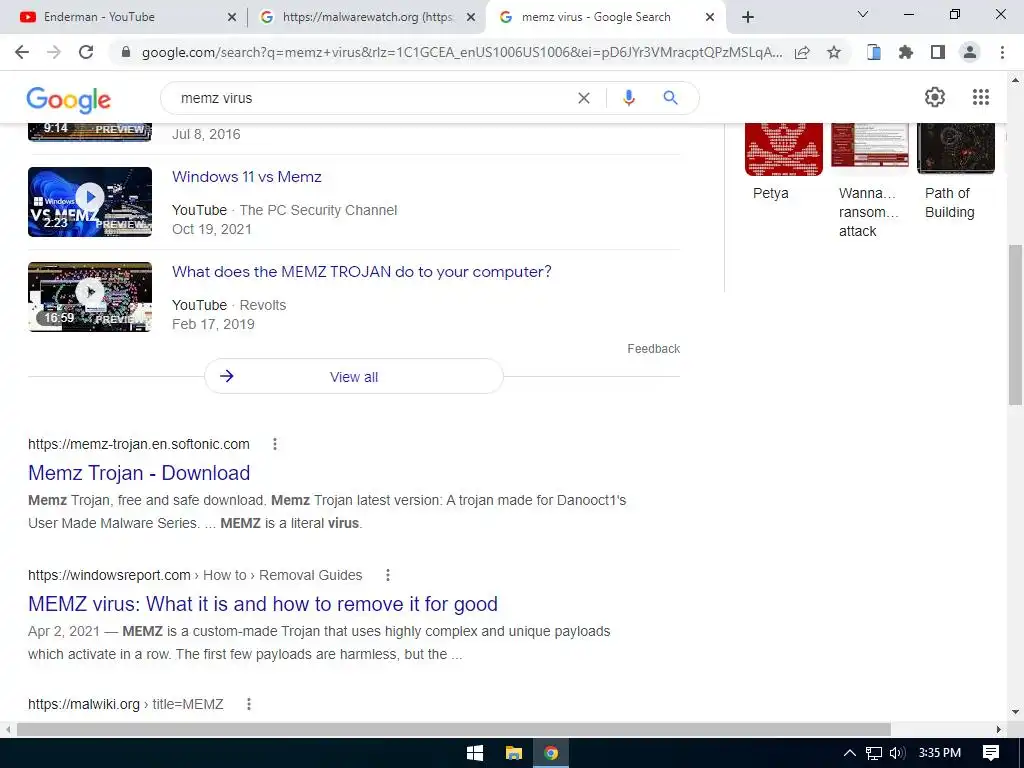This screenshot has height=768, width=1024.
Task: Open options for softonic.com result
Action: (x=275, y=444)
